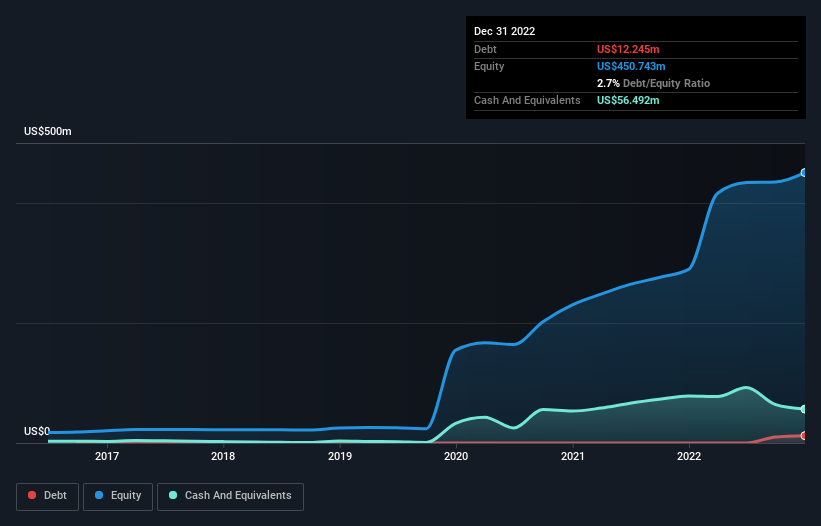Click the 2022 axis label
The height and width of the screenshot is (526, 821).
(689, 456)
